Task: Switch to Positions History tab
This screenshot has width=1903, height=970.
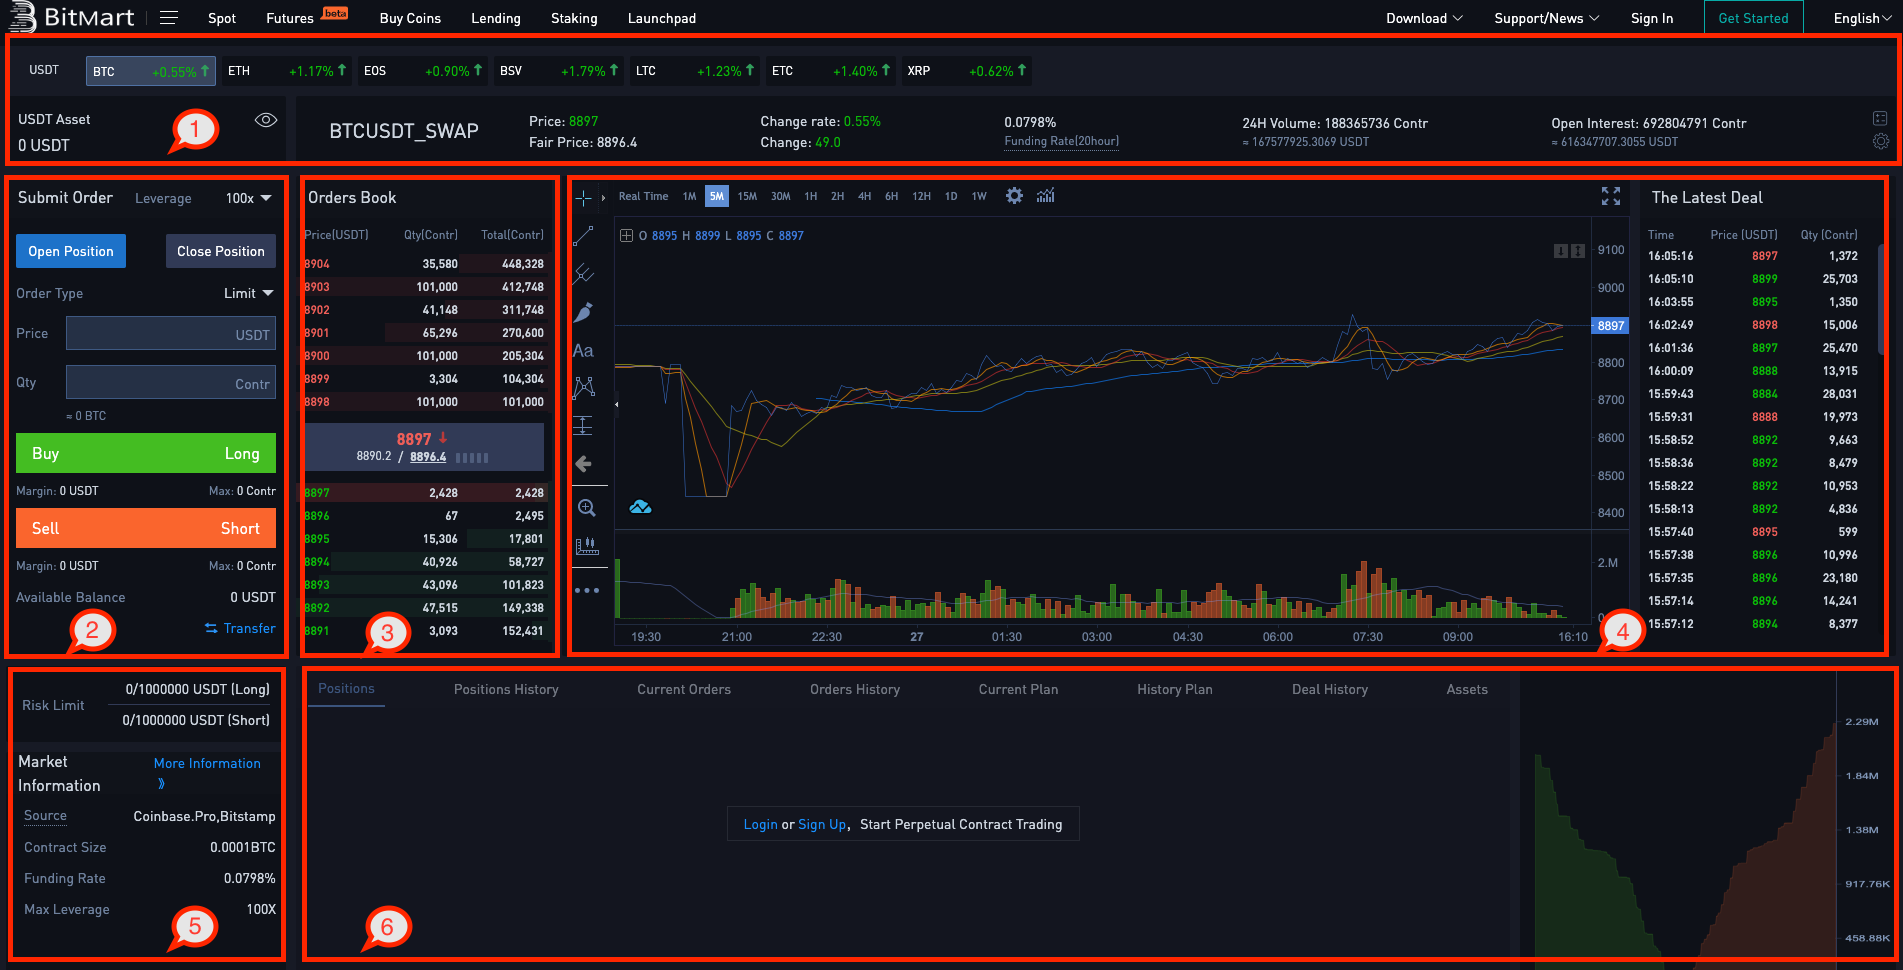Action: pos(506,689)
